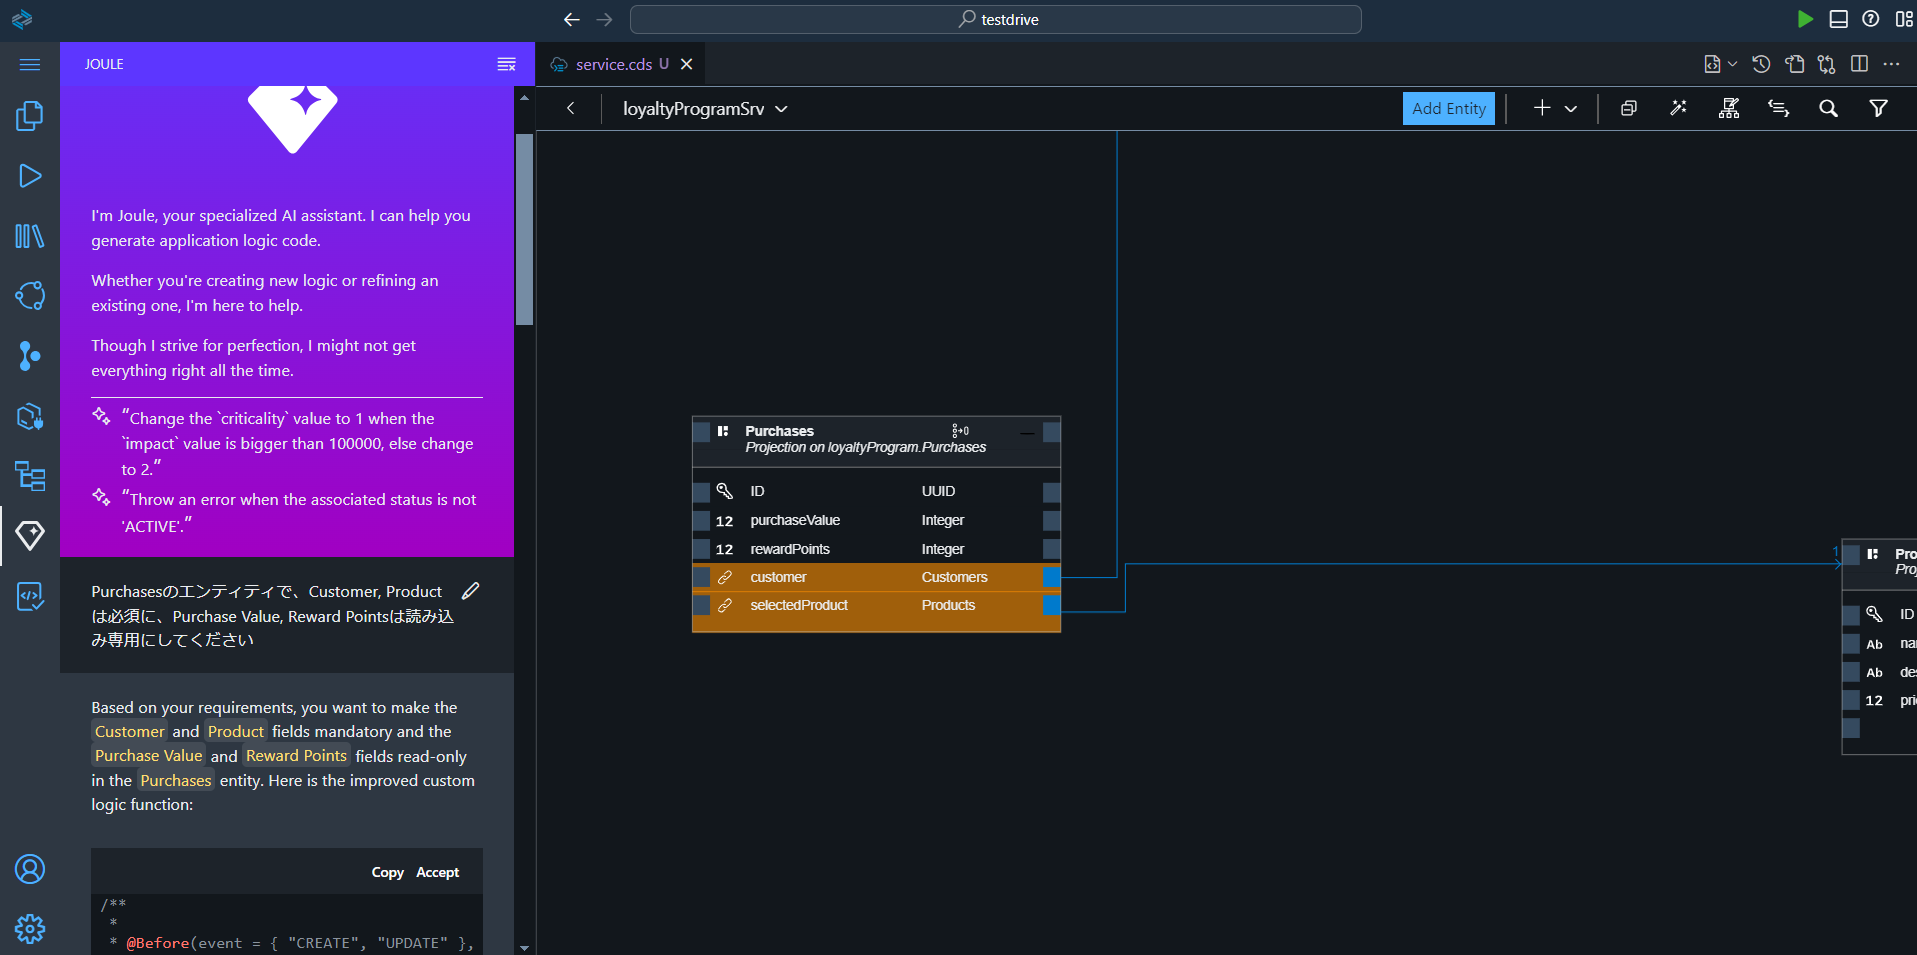The width and height of the screenshot is (1917, 955).
Task: Open search in the modeler toolbar
Action: coord(1828,108)
